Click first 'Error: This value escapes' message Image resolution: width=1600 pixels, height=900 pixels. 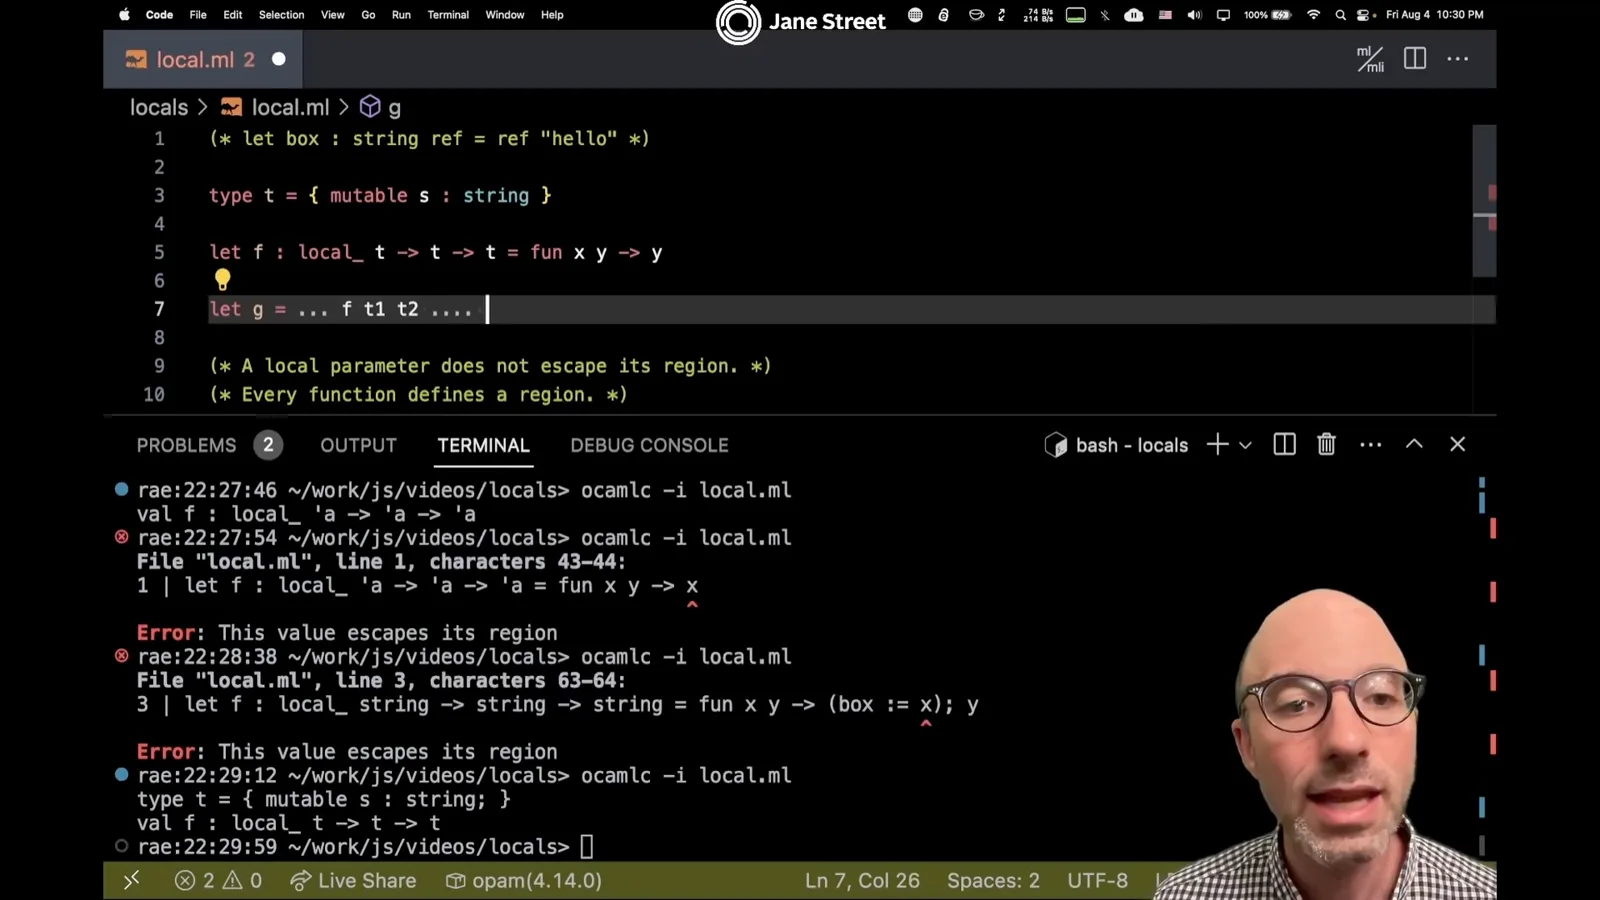tap(347, 633)
